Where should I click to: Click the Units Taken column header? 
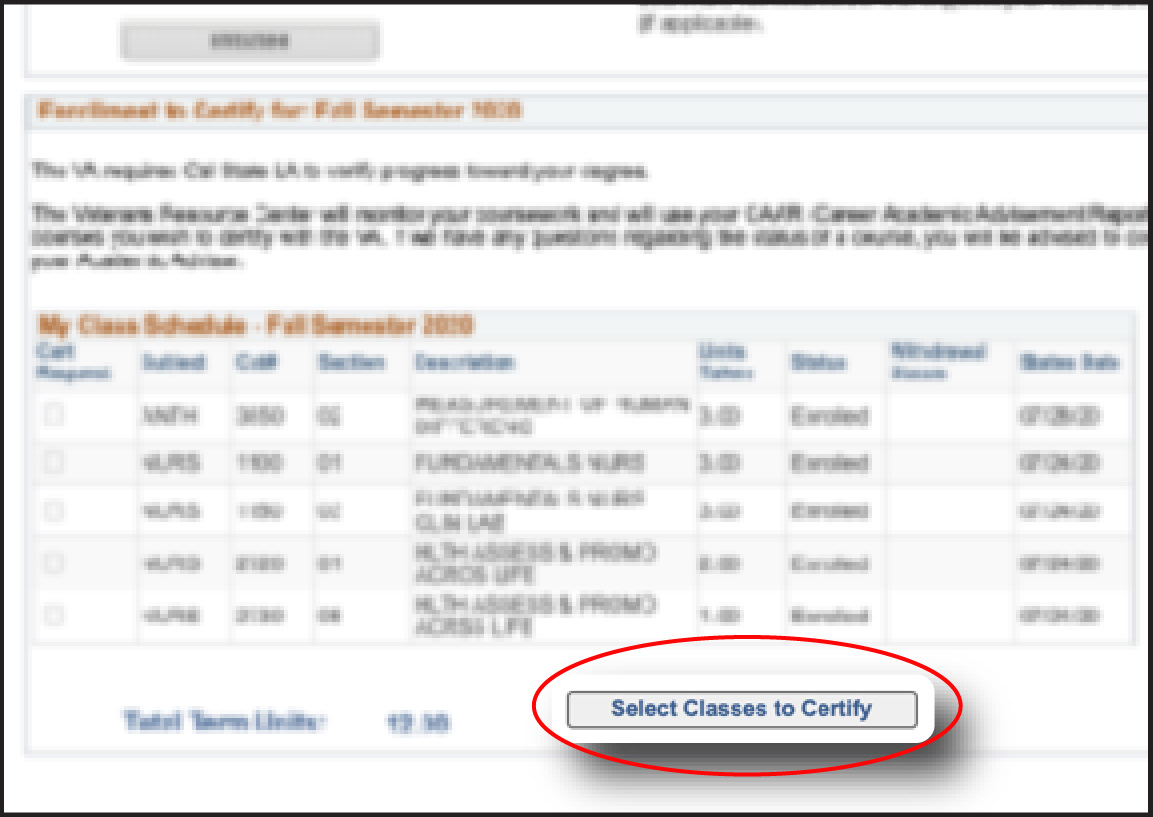pyautogui.click(x=726, y=362)
